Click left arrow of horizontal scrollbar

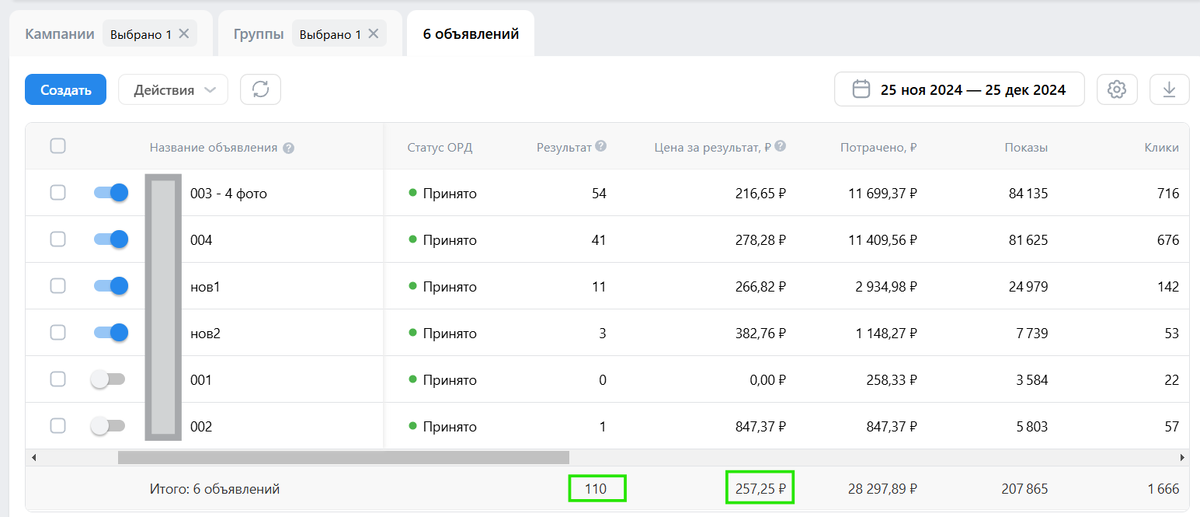pos(35,457)
